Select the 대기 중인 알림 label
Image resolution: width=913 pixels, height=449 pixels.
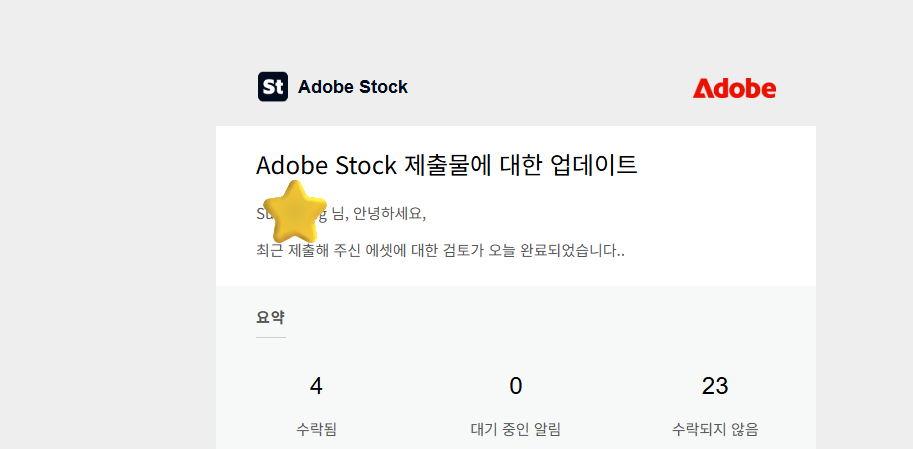click(x=515, y=430)
